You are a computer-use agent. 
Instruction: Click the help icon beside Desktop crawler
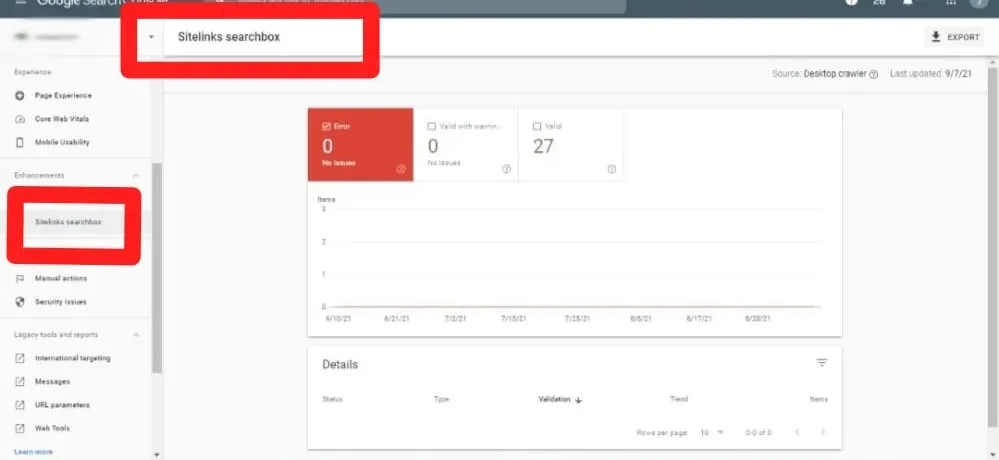click(873, 75)
